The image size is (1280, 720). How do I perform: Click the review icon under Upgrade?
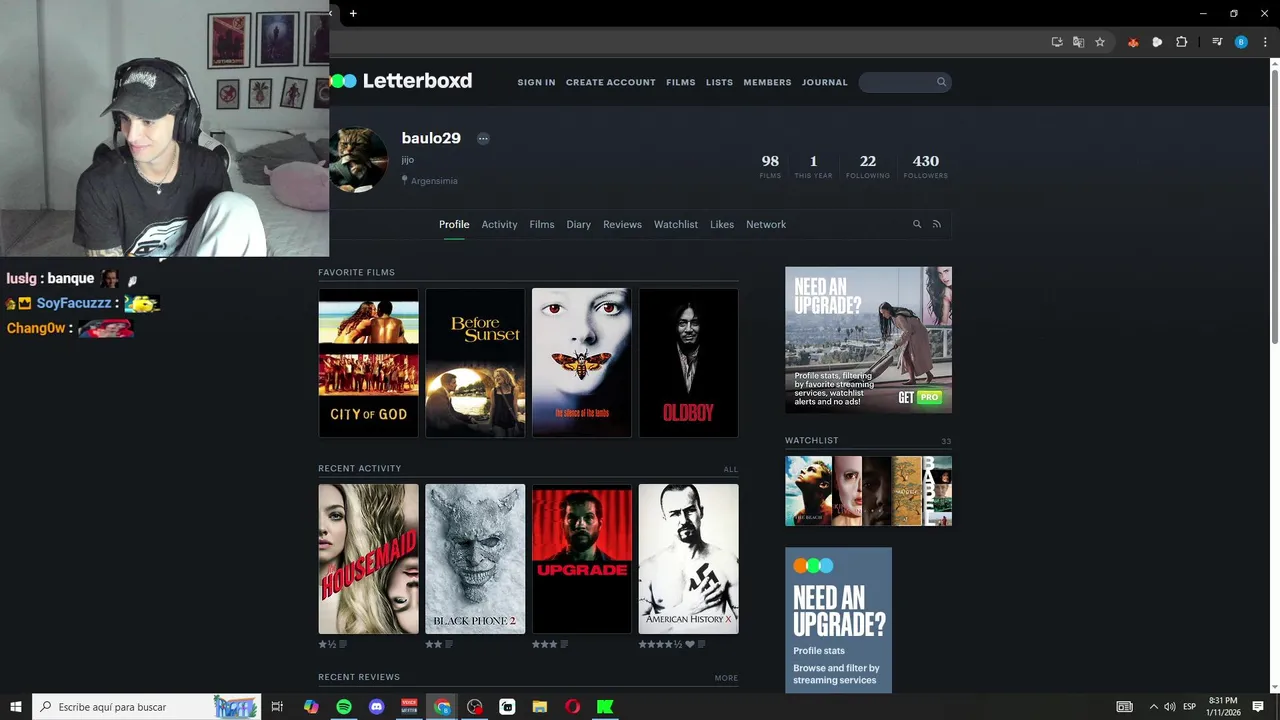[564, 644]
